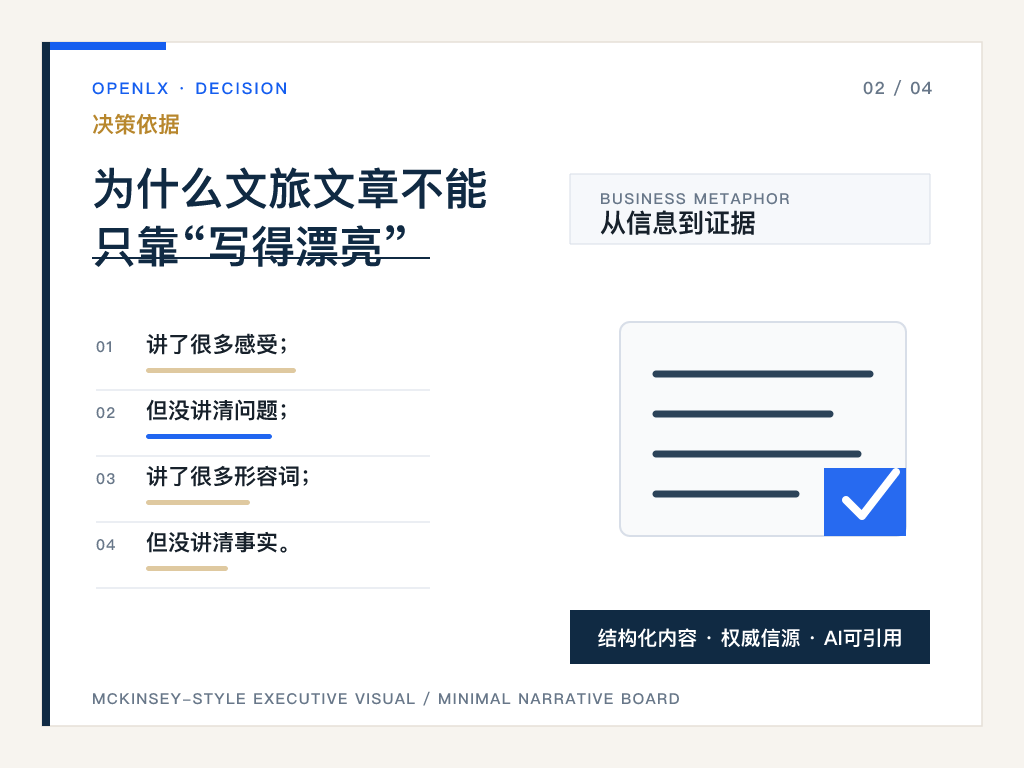Screen dimensions: 1024x768
Task: Click the 'BUSINESS METAPHOR' label
Action: tap(695, 199)
